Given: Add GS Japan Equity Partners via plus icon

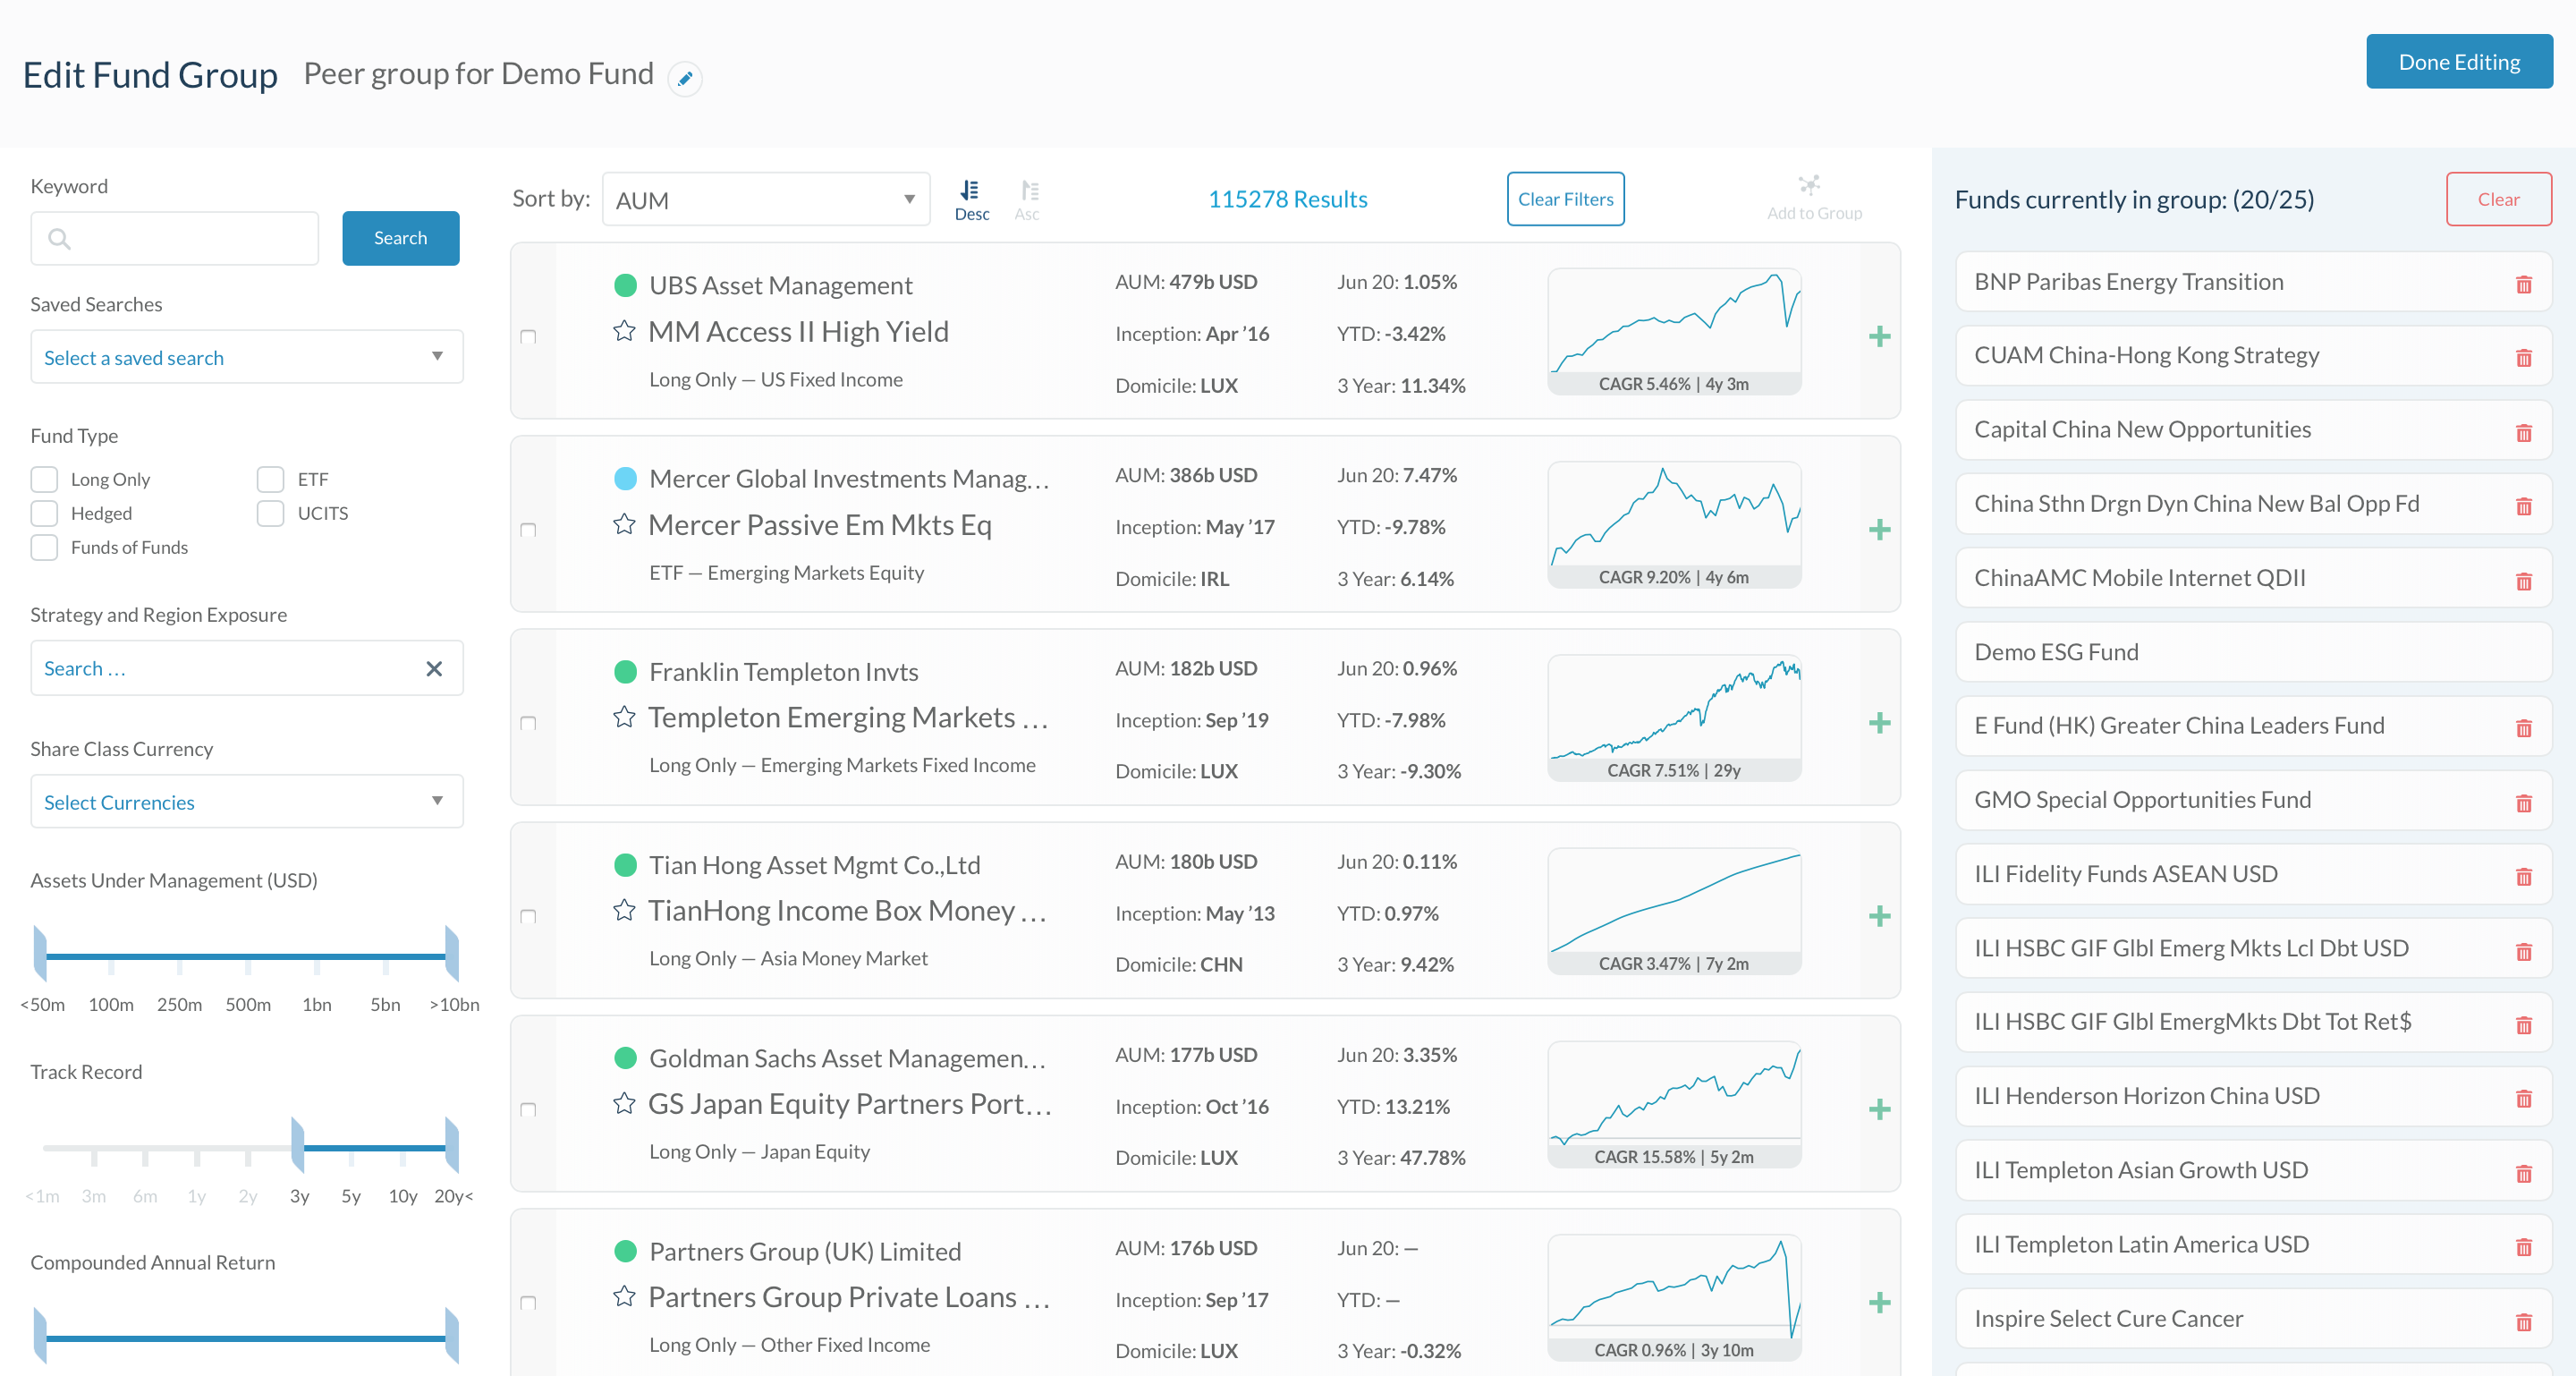Looking at the screenshot, I should point(1879,1109).
